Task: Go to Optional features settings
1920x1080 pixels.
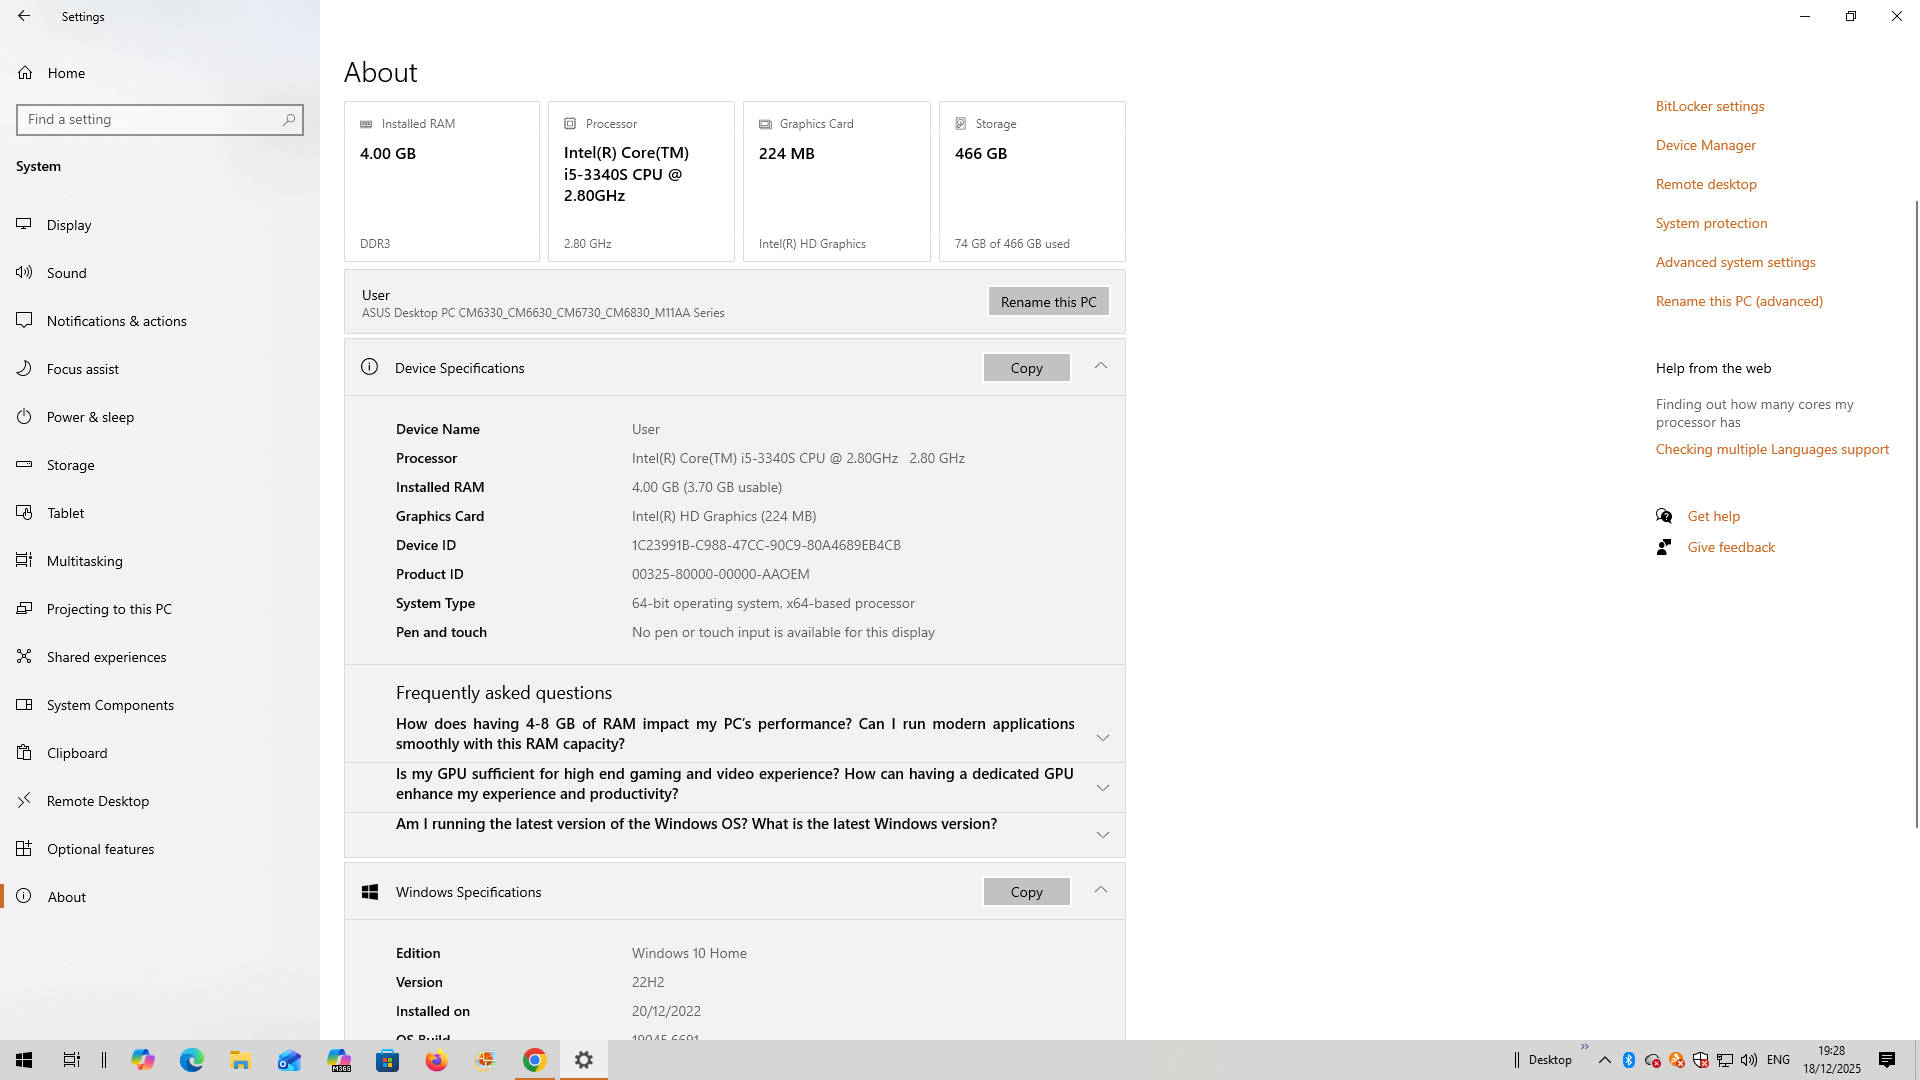Action: click(100, 849)
